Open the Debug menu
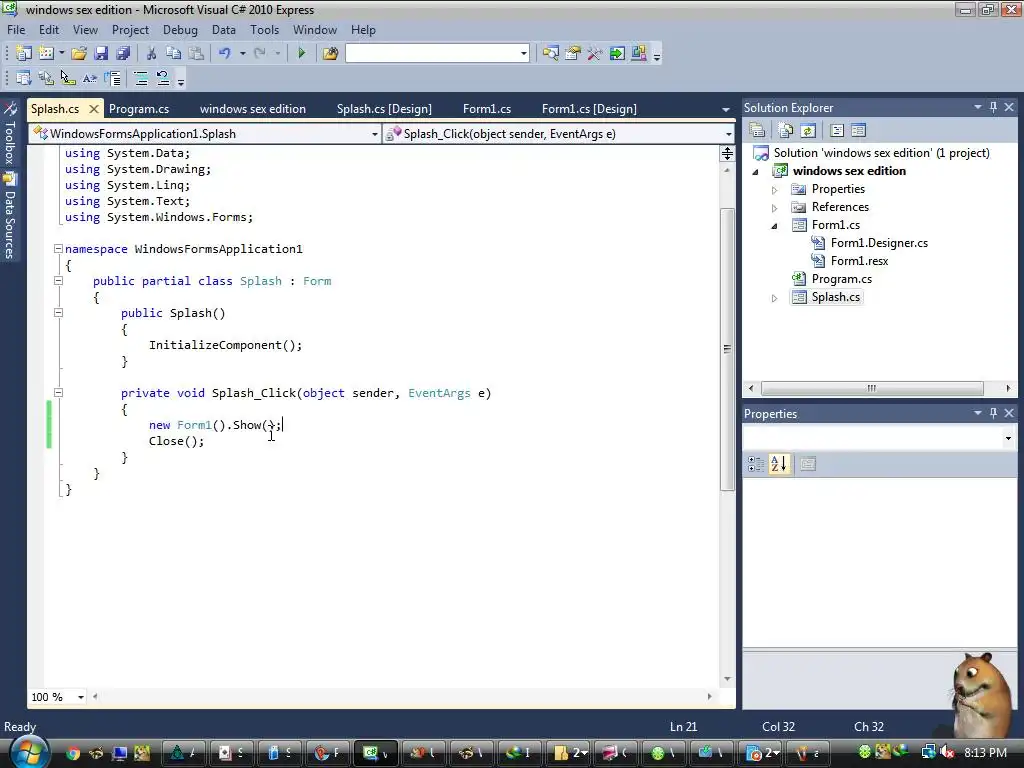1024x768 pixels. click(x=180, y=30)
